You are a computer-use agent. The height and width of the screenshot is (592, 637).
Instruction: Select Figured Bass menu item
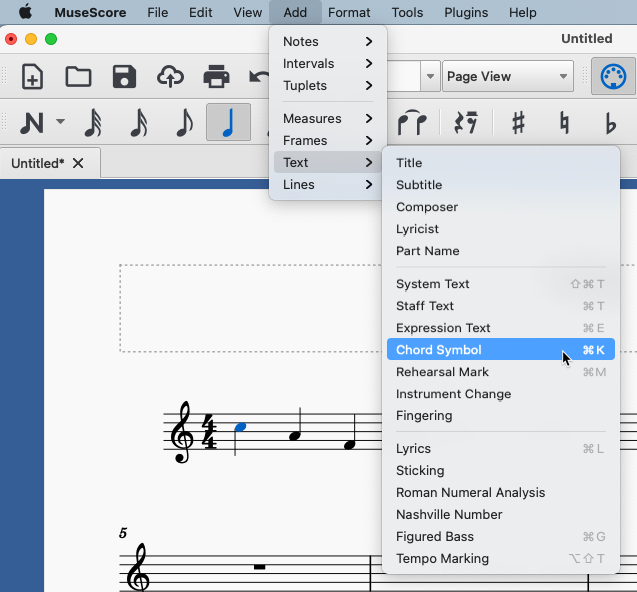tap(500, 536)
